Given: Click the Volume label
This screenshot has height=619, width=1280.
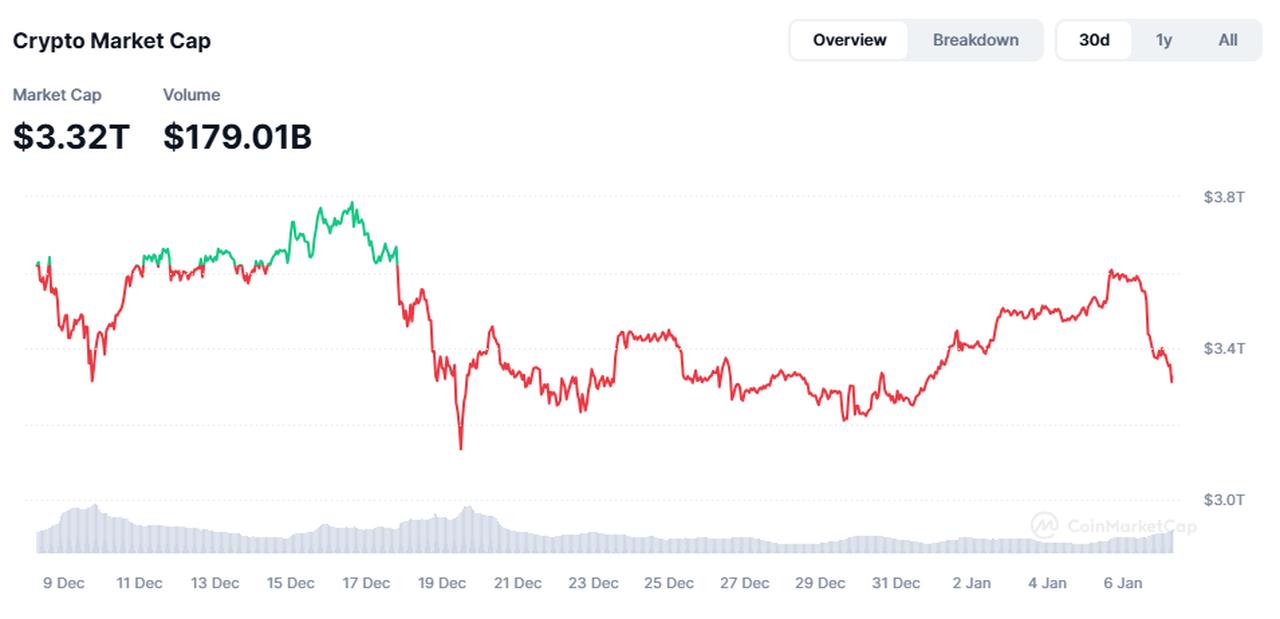Looking at the screenshot, I should tap(191, 95).
